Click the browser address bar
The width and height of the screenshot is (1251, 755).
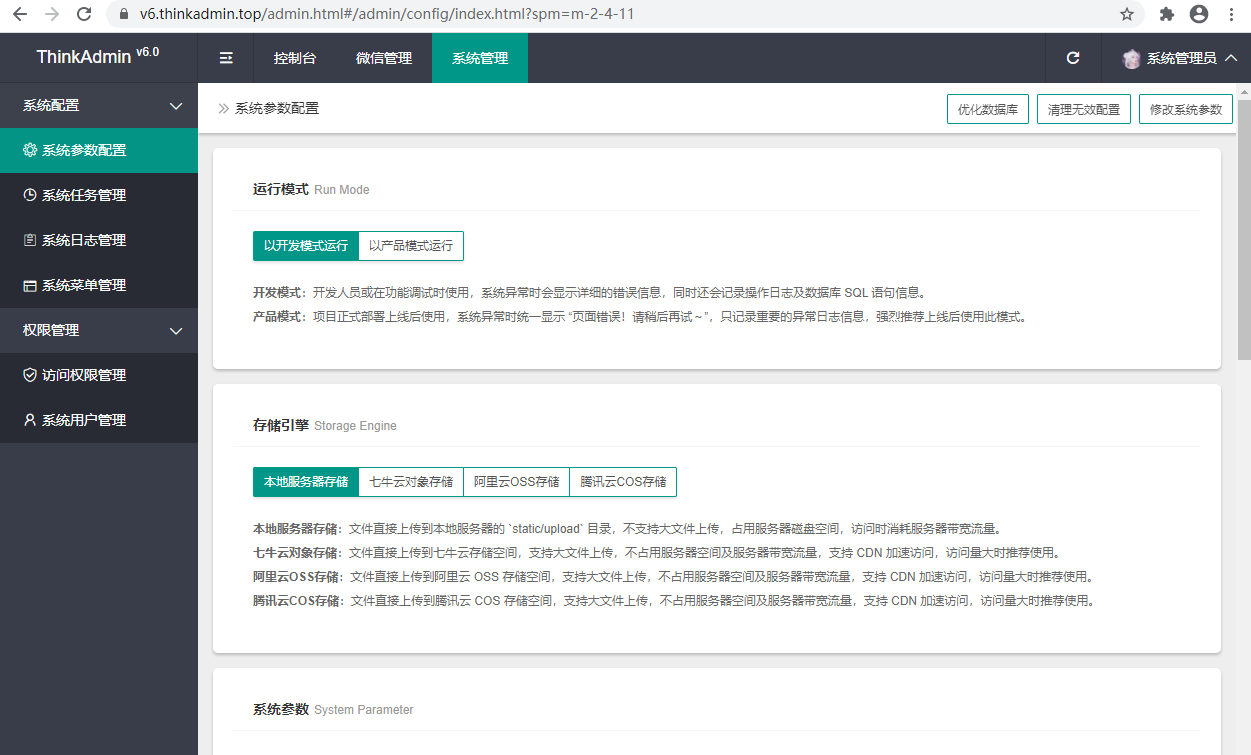(x=400, y=15)
